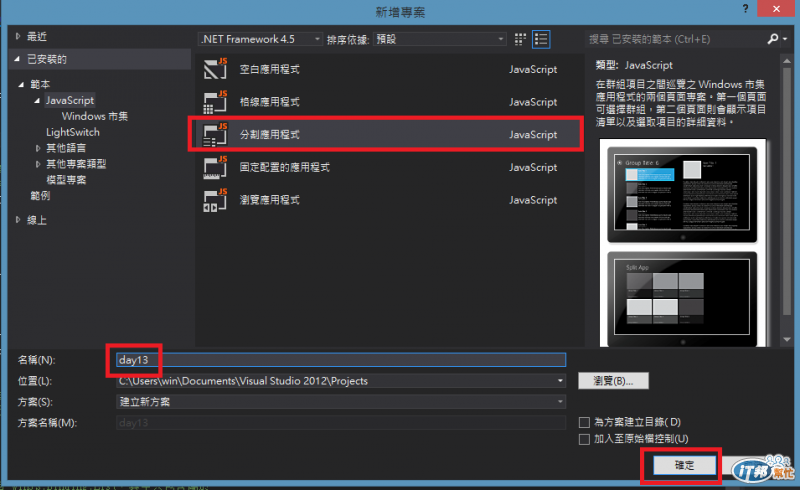This screenshot has height=490, width=800.
Task: Click the Group Title preview thumbnail
Action: 682,194
